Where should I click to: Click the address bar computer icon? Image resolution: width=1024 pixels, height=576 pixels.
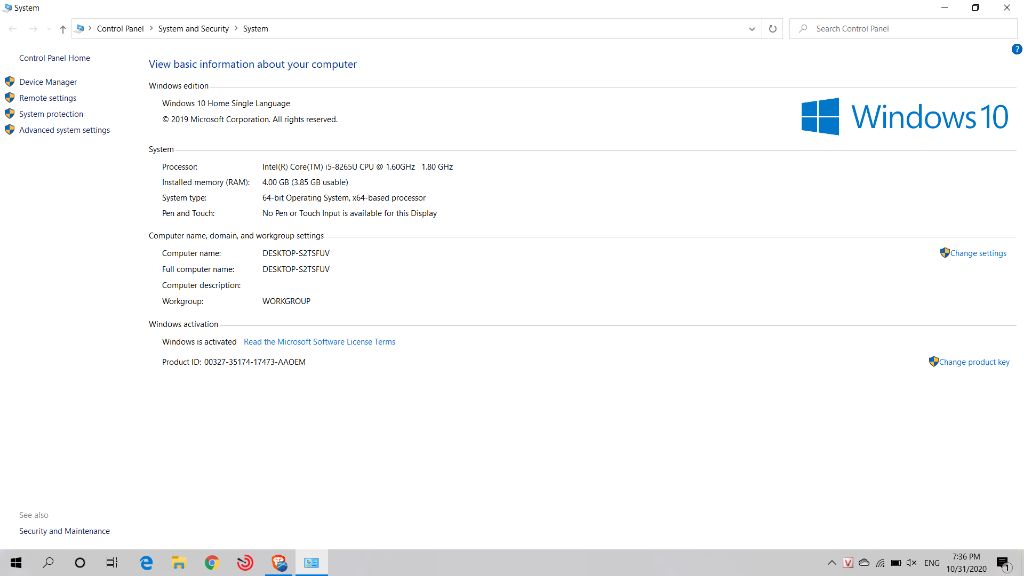point(80,29)
